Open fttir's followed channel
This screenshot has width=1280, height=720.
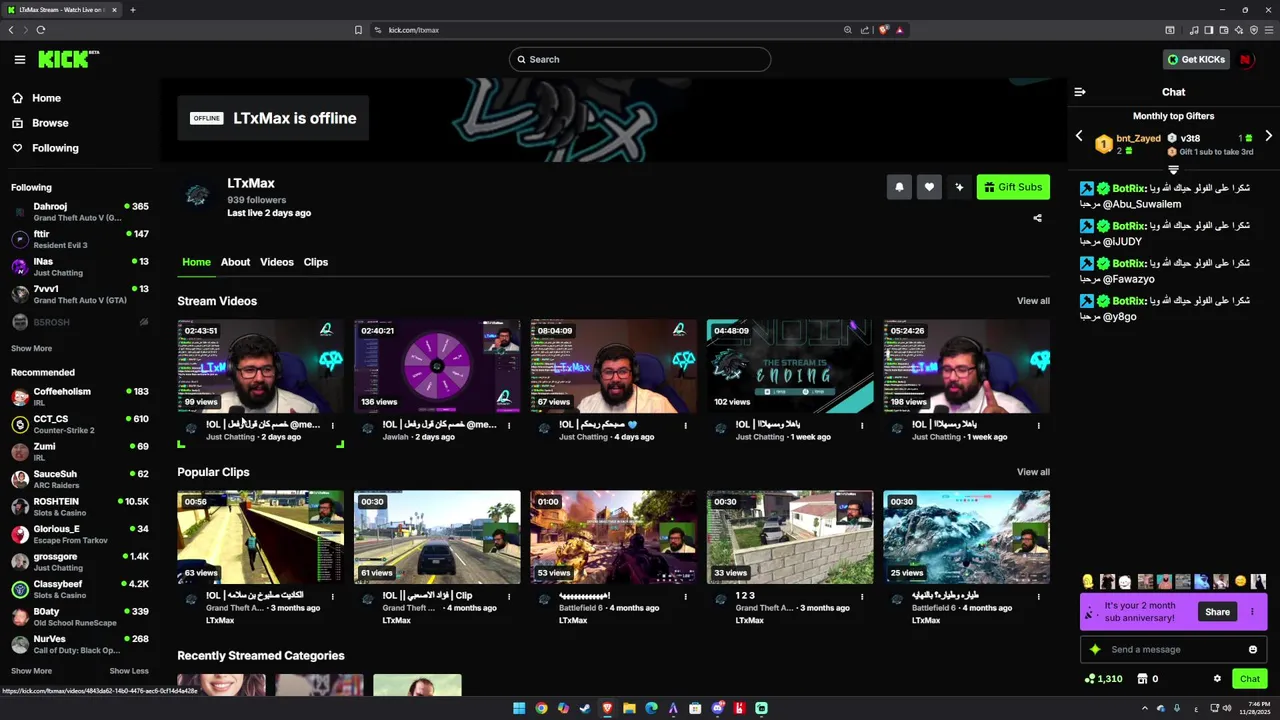click(80, 239)
